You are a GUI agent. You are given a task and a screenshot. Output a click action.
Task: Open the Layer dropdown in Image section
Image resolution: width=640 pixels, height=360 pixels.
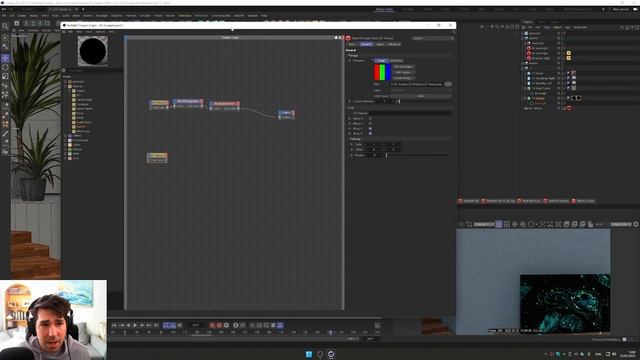click(x=421, y=90)
